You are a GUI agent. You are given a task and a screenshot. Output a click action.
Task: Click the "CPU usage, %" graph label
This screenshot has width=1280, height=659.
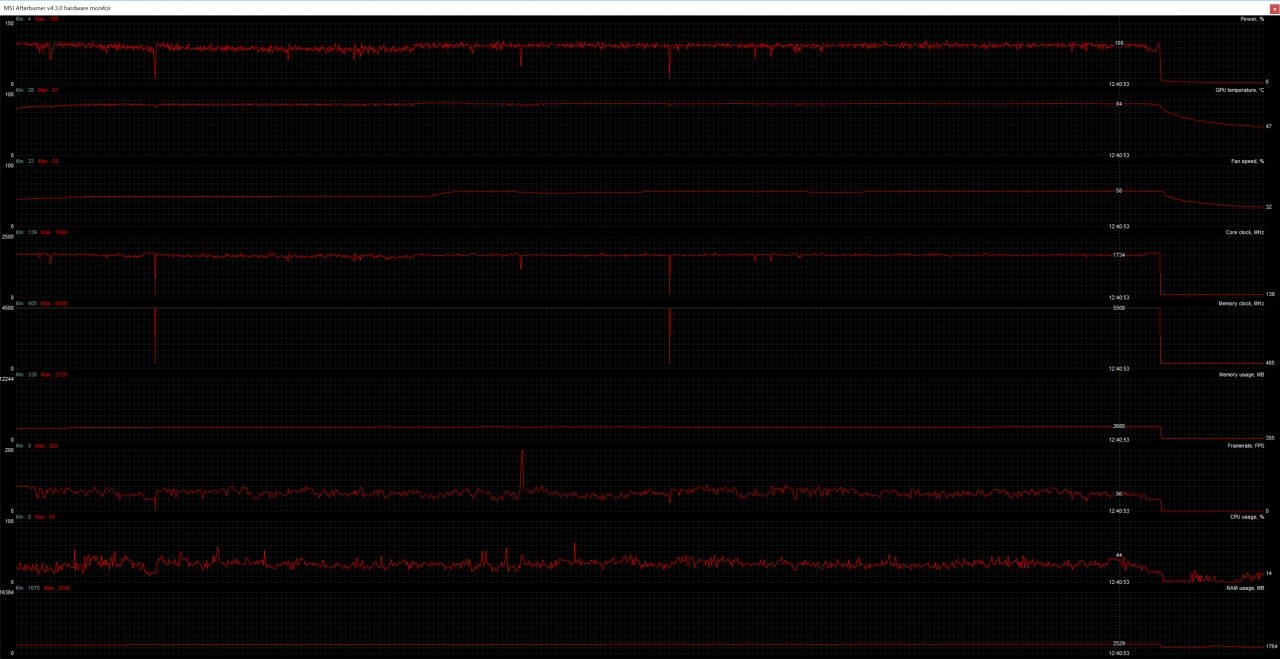coord(1247,517)
